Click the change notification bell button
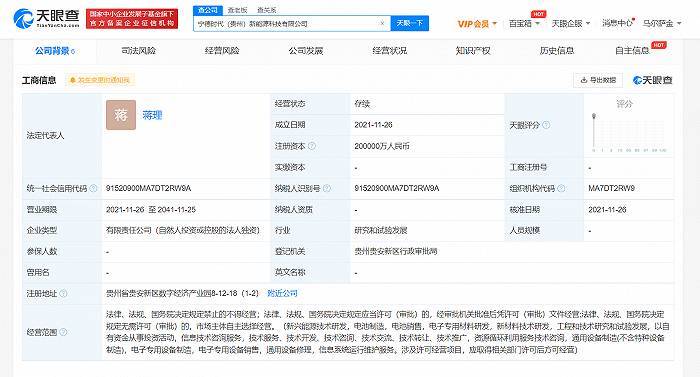The height and width of the screenshot is (377, 700). [100, 80]
